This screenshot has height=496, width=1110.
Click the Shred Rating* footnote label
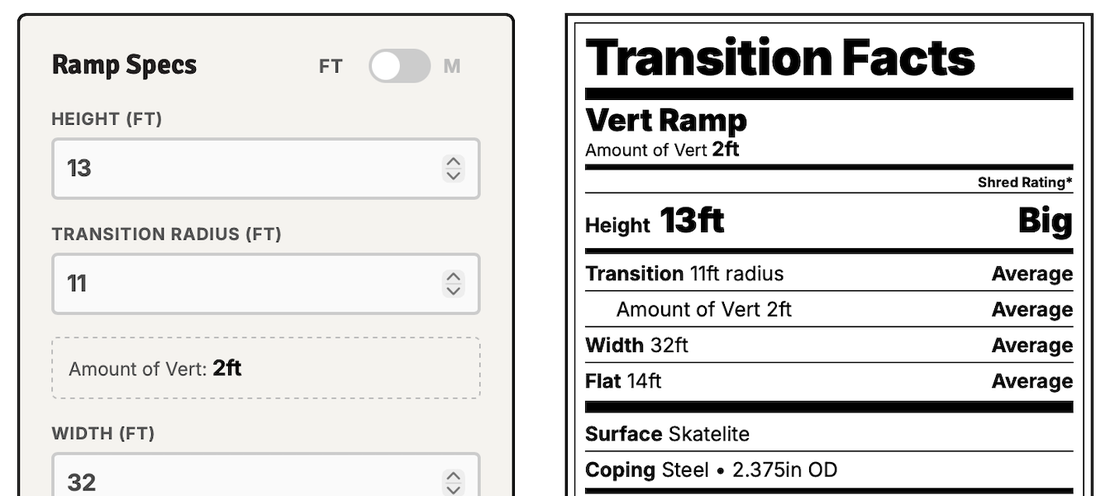point(1025,183)
